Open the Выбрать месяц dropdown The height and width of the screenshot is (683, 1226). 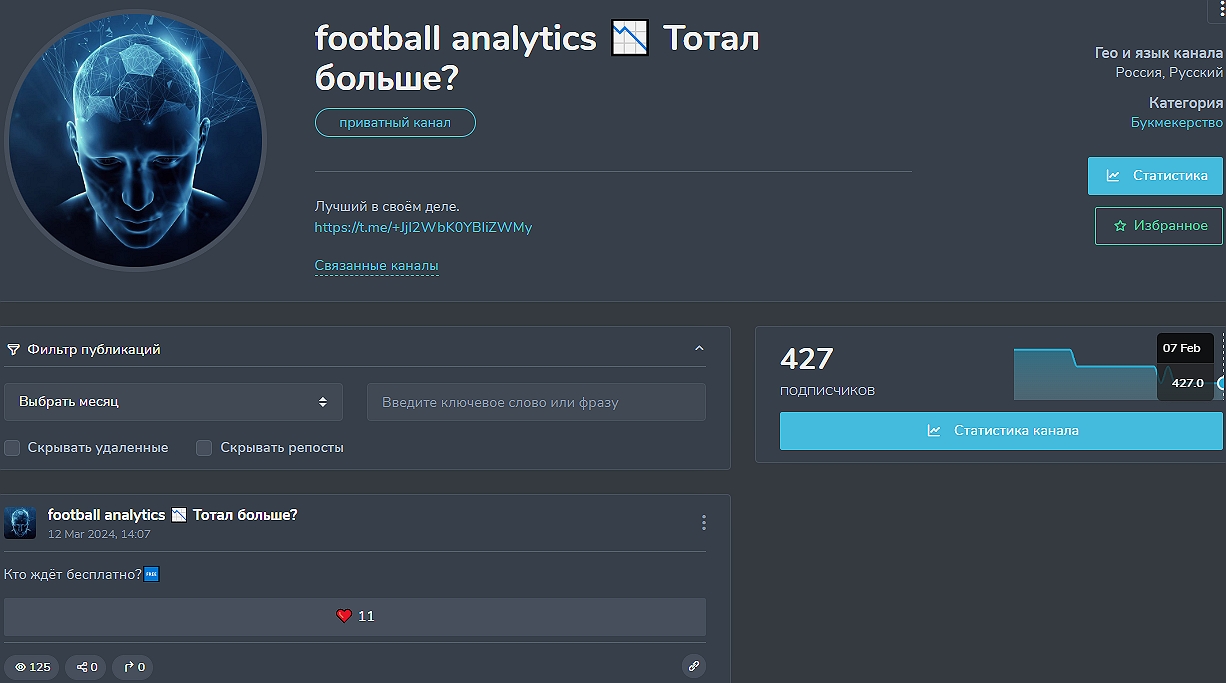point(173,402)
